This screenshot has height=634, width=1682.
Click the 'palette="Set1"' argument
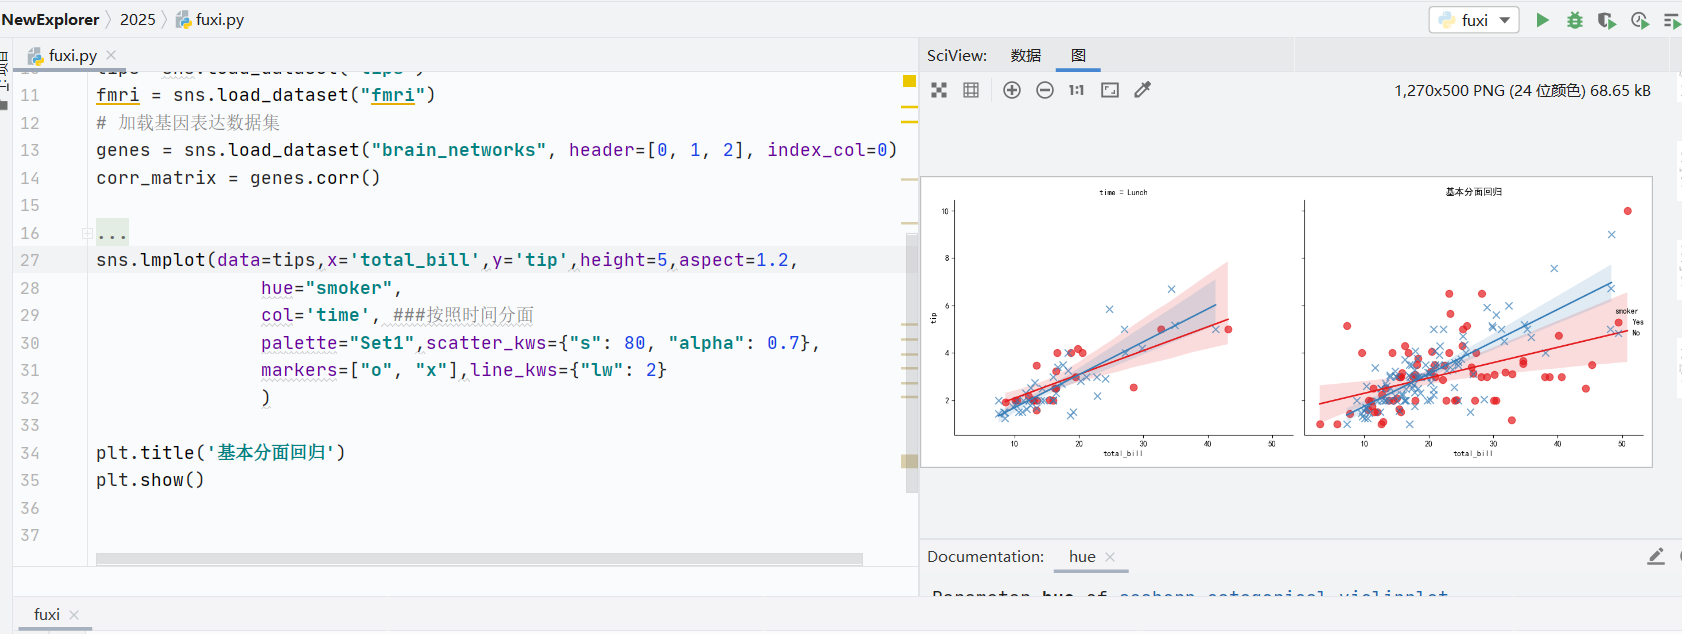point(338,343)
